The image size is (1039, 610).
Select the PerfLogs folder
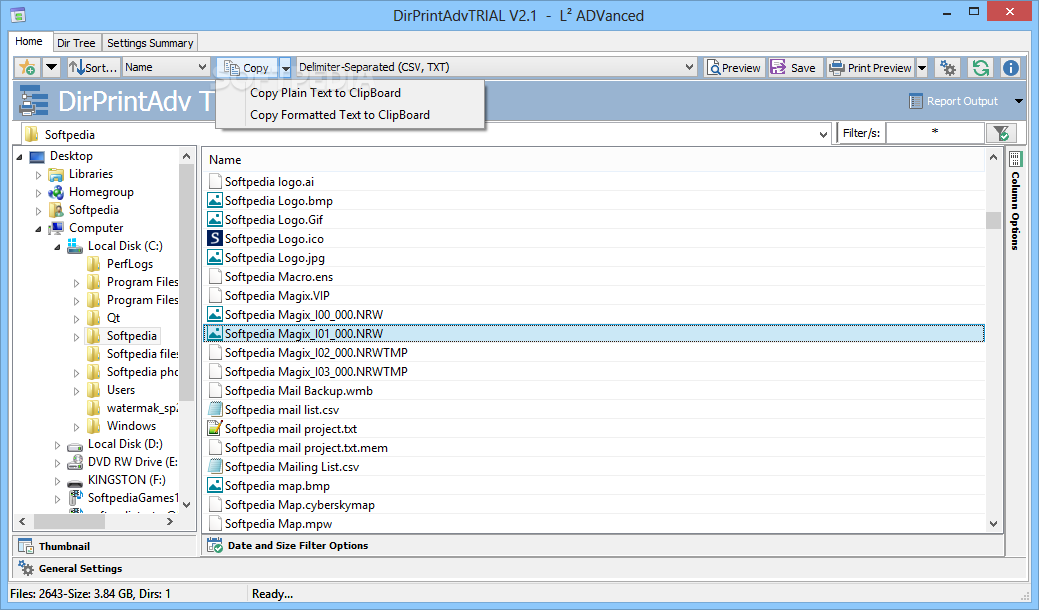click(130, 264)
